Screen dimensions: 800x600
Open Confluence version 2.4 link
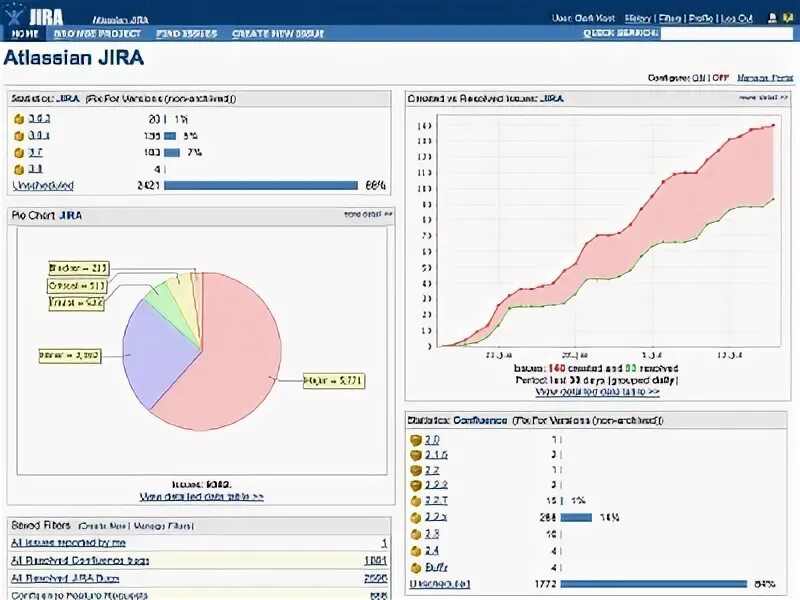[x=432, y=551]
